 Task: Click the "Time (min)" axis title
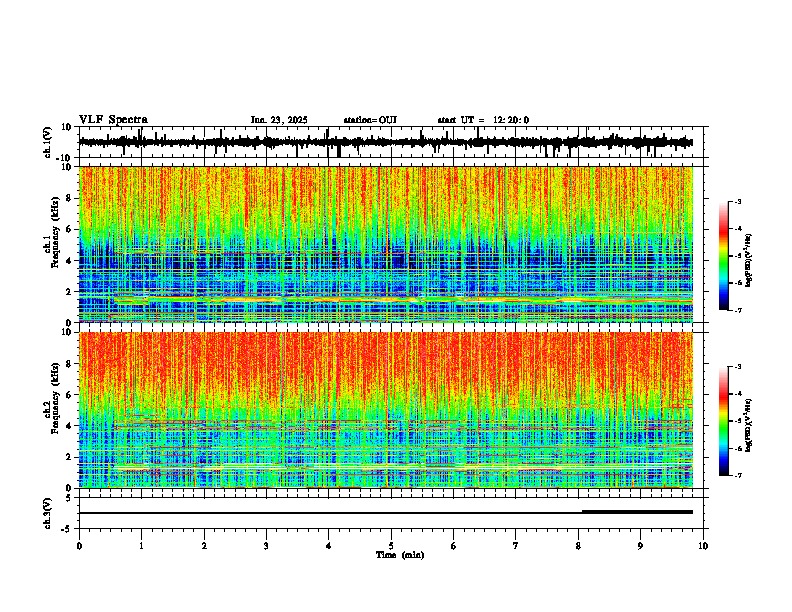400,555
